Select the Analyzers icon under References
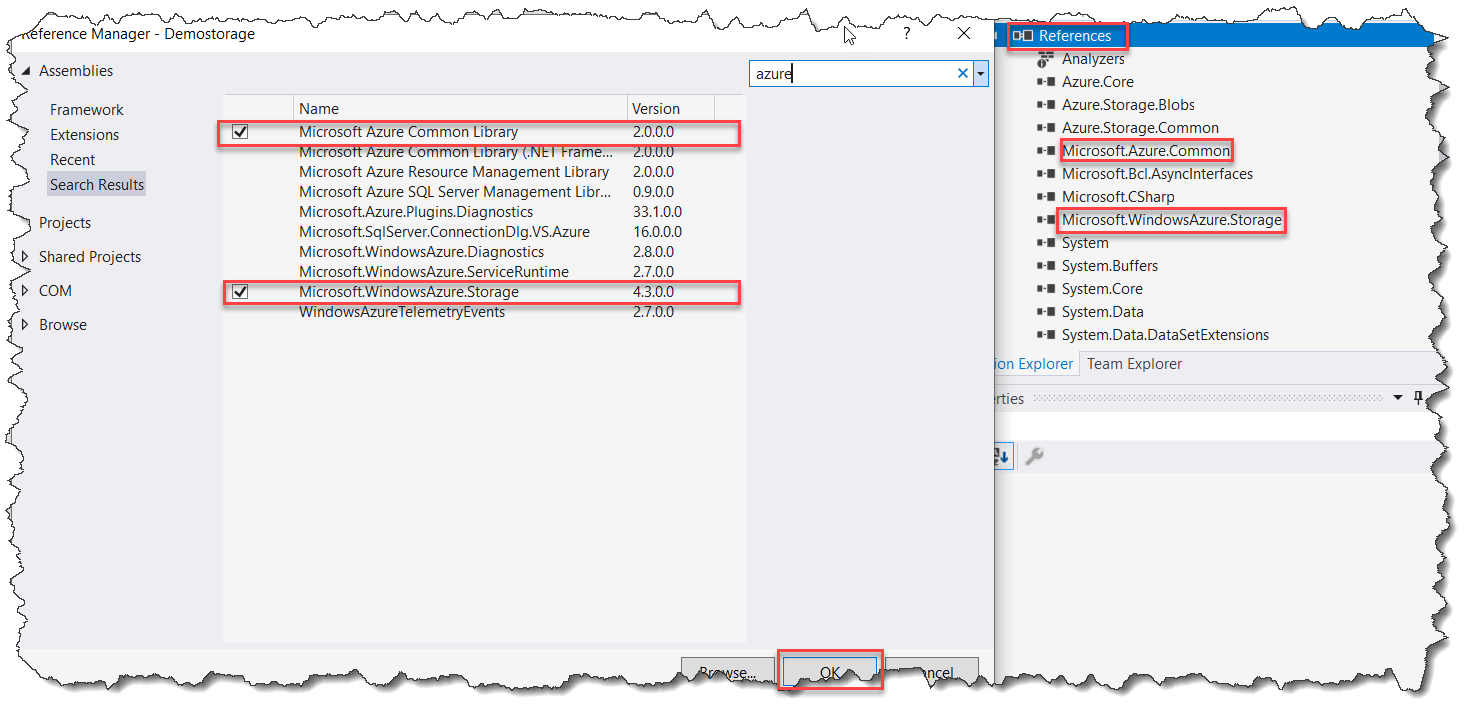Viewport: 1472px width, 713px height. (x=1043, y=58)
